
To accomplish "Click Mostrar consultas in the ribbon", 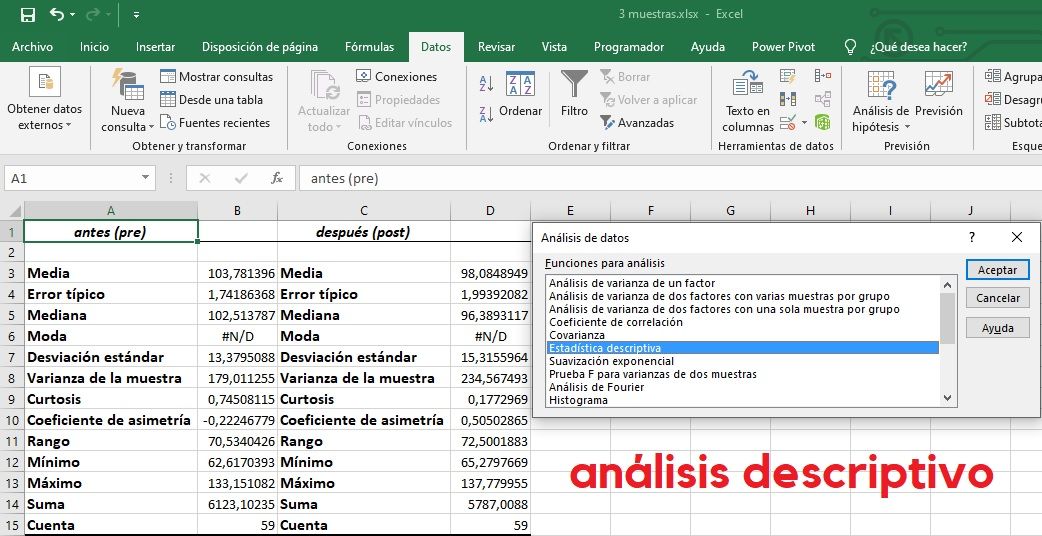I will tap(216, 77).
